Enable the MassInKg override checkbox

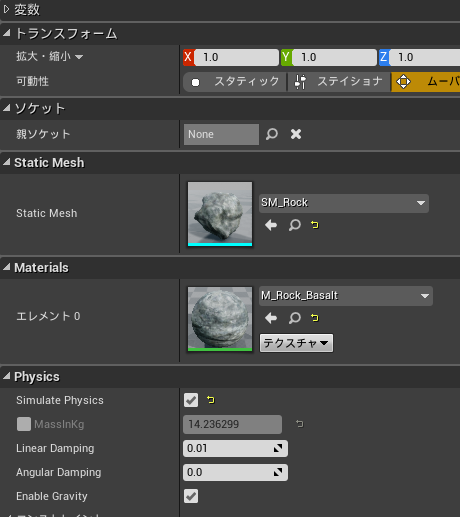click(x=24, y=424)
